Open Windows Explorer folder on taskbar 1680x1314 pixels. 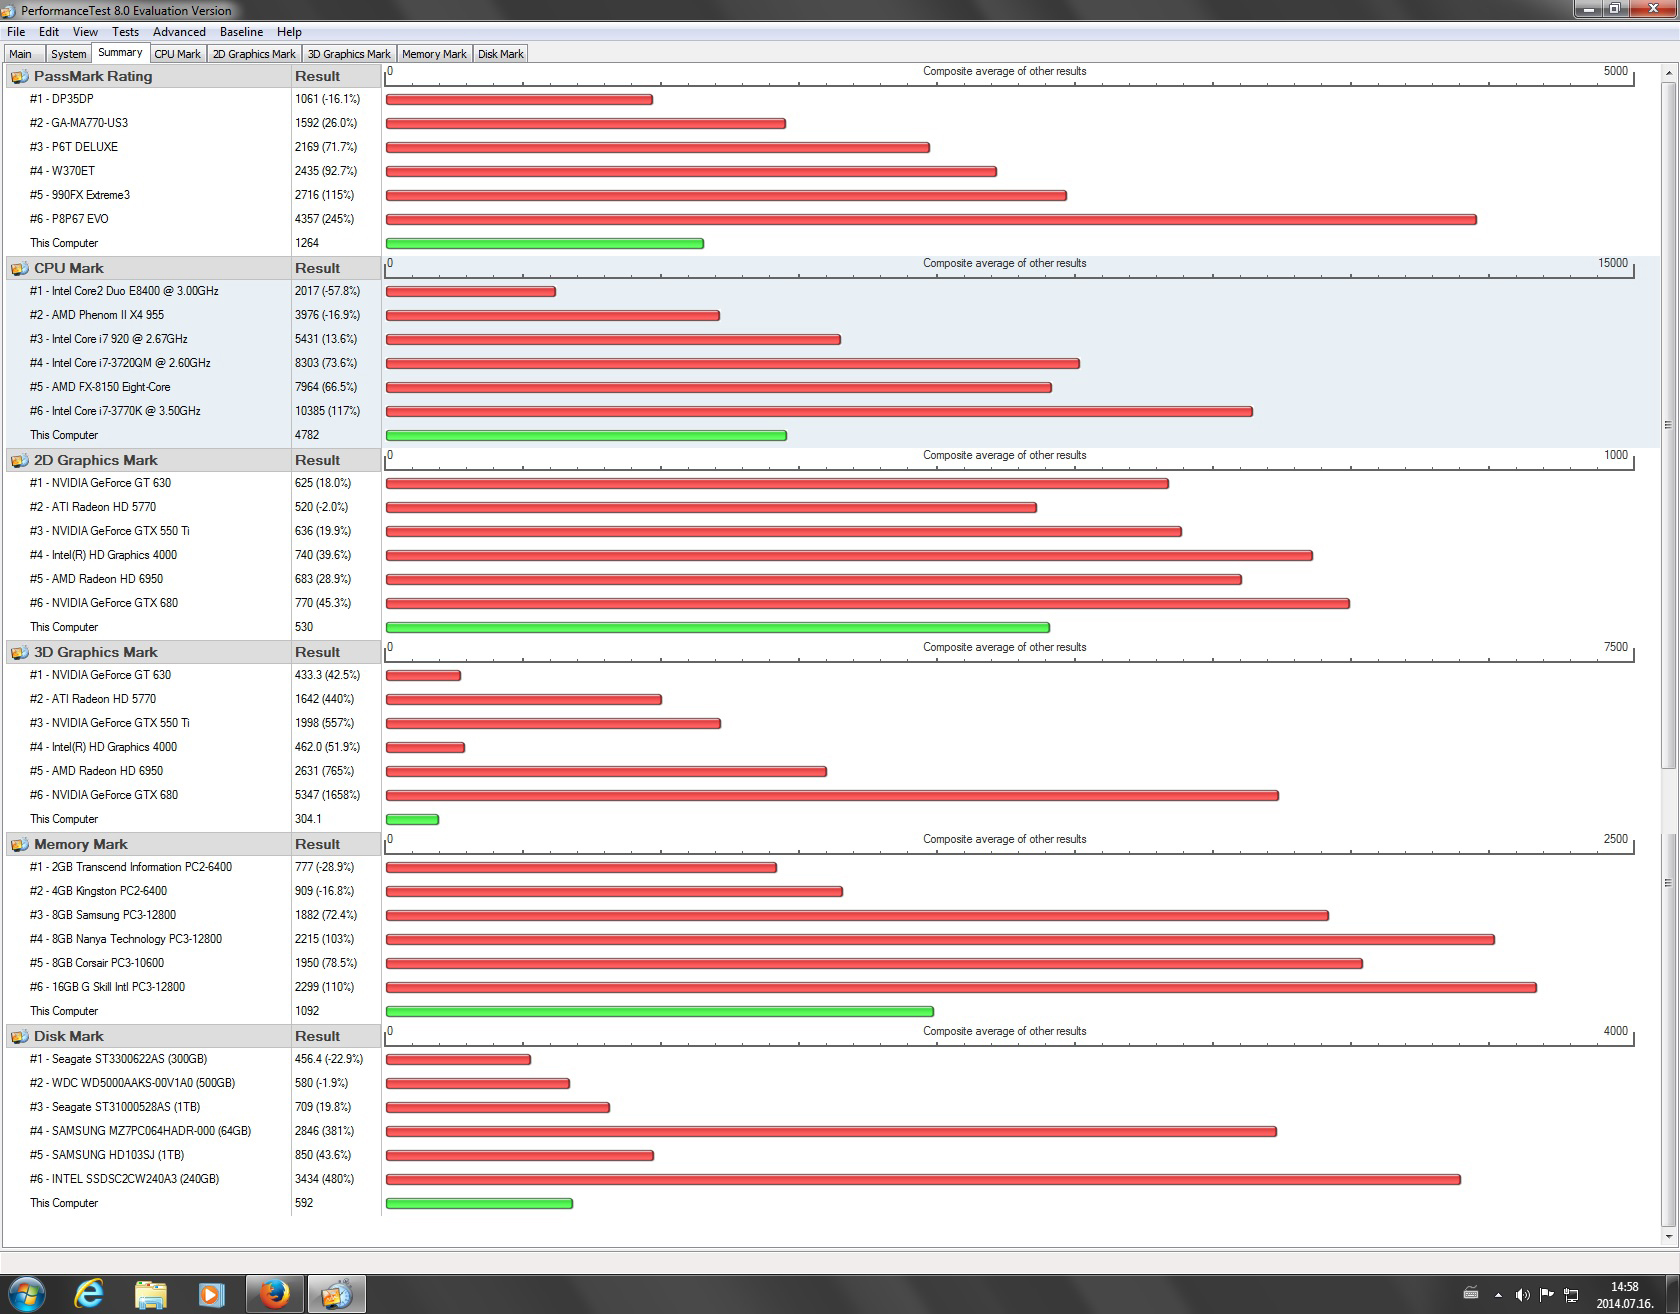[x=150, y=1294]
